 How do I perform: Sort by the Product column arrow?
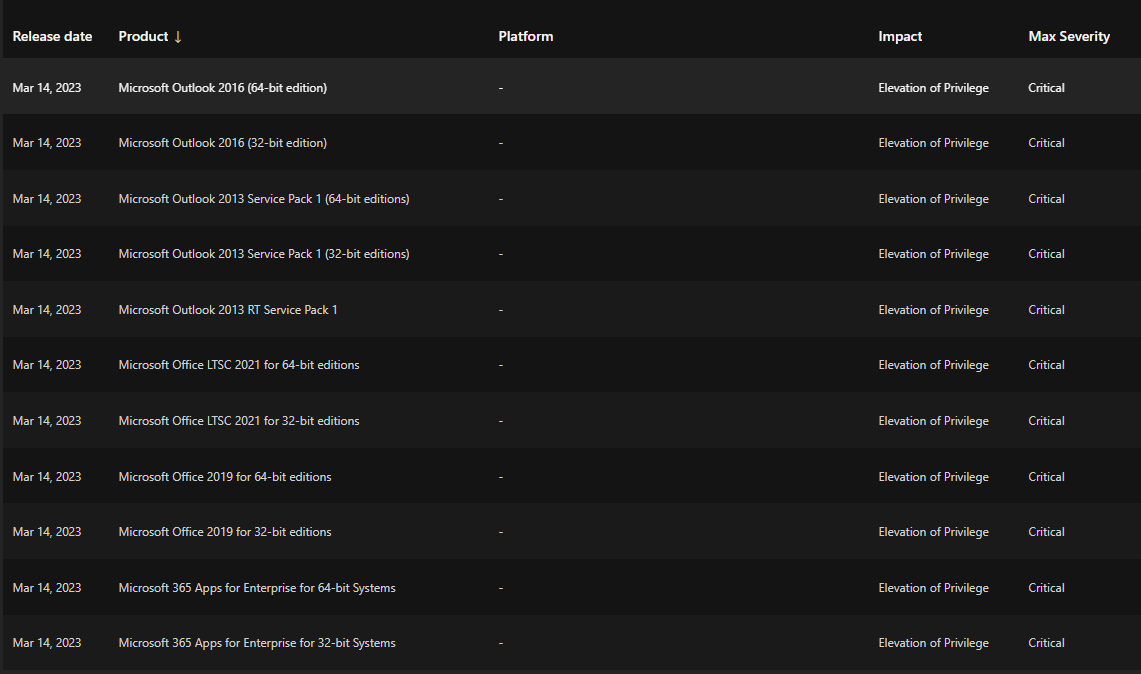pyautogui.click(x=178, y=36)
